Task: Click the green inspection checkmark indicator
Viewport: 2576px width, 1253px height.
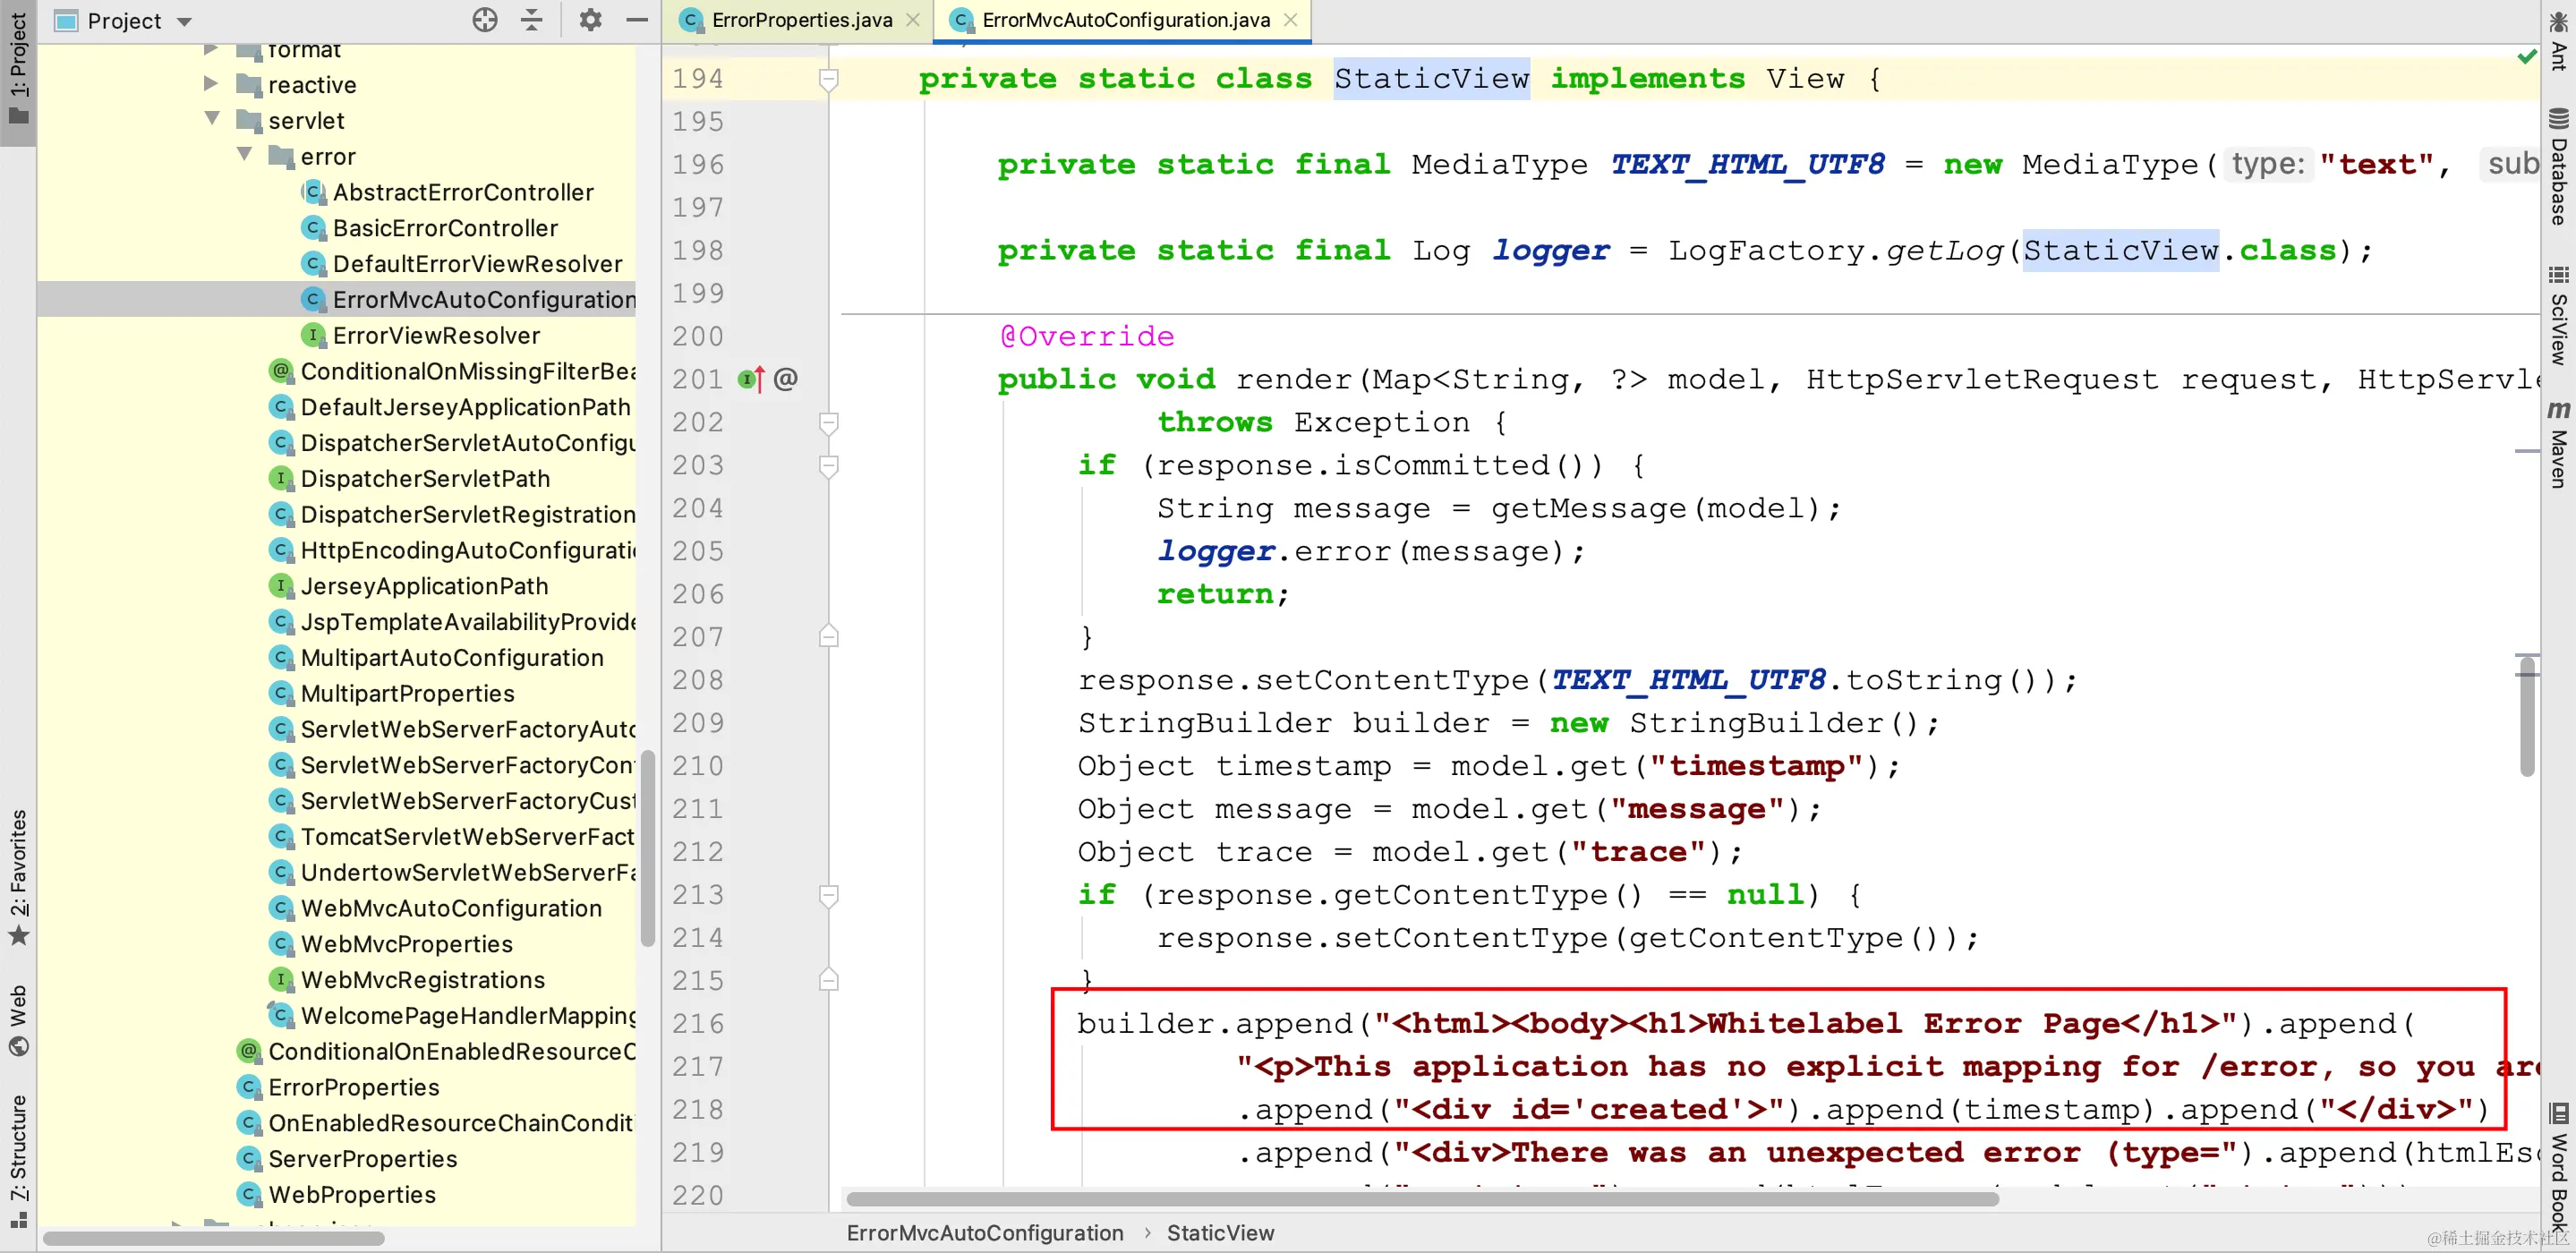Action: pos(2526,56)
